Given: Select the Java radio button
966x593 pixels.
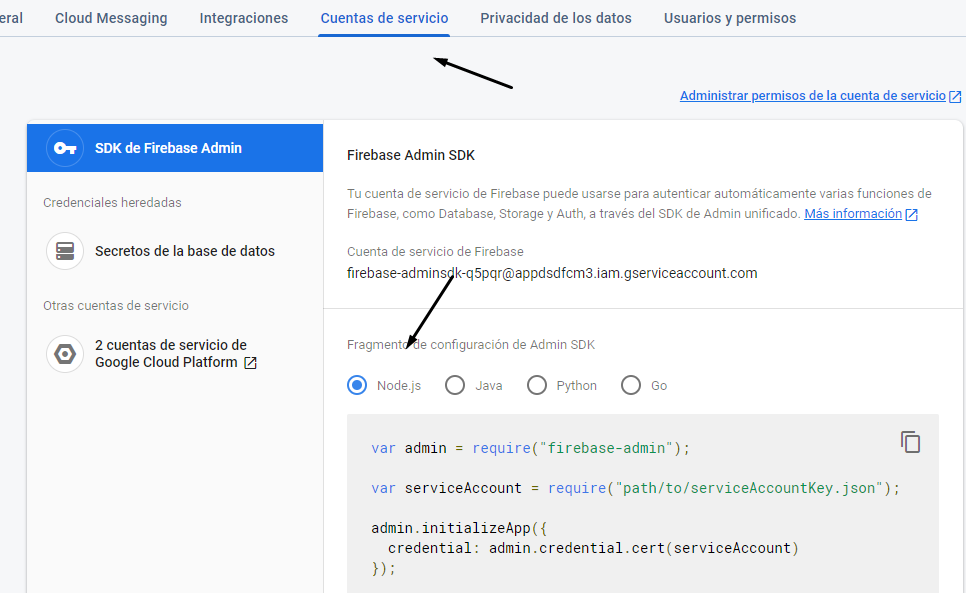Looking at the screenshot, I should point(455,385).
